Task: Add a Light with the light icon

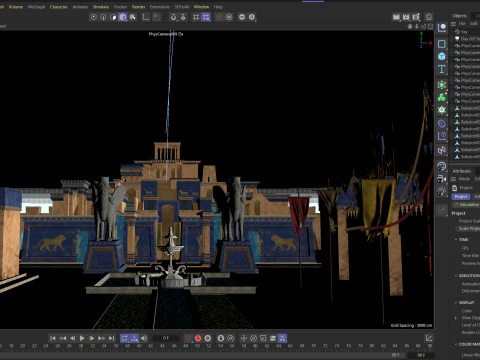Action: click(442, 191)
